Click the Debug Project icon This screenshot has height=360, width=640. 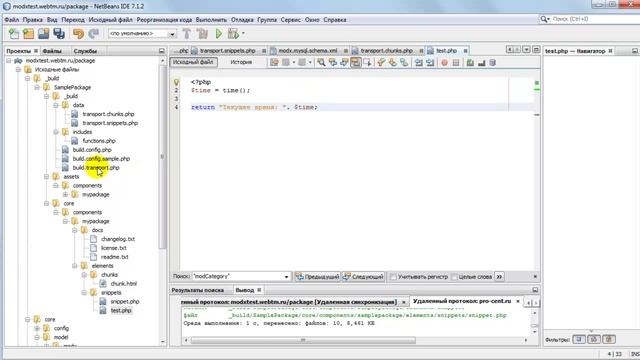pyautogui.click(x=233, y=34)
